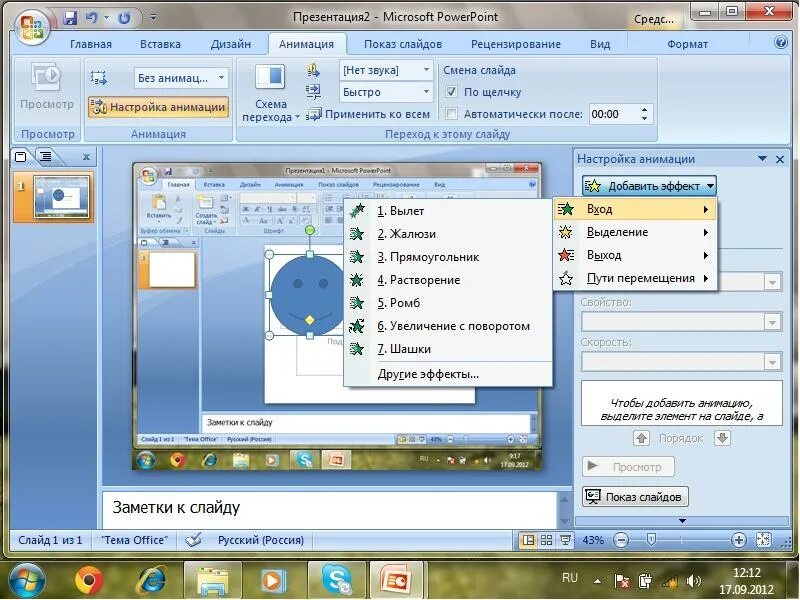Choose the 7. Шашки entrance effect

pyautogui.click(x=448, y=349)
